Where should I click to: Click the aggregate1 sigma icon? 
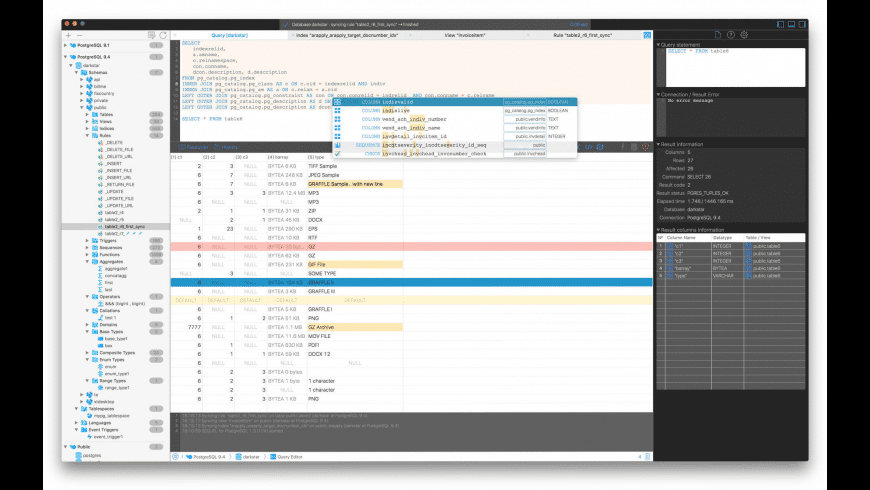coord(100,269)
